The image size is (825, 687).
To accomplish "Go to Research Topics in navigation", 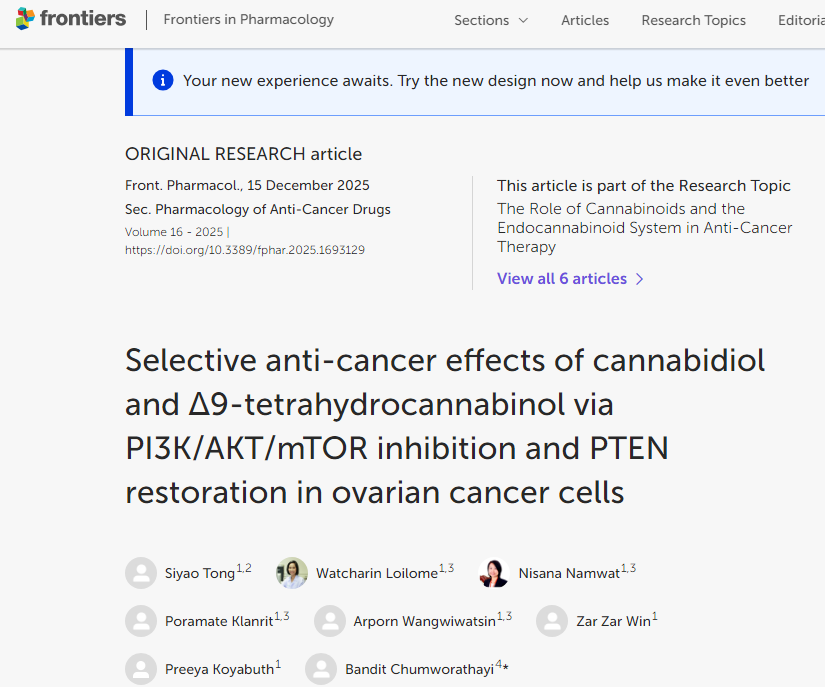I will (x=693, y=20).
